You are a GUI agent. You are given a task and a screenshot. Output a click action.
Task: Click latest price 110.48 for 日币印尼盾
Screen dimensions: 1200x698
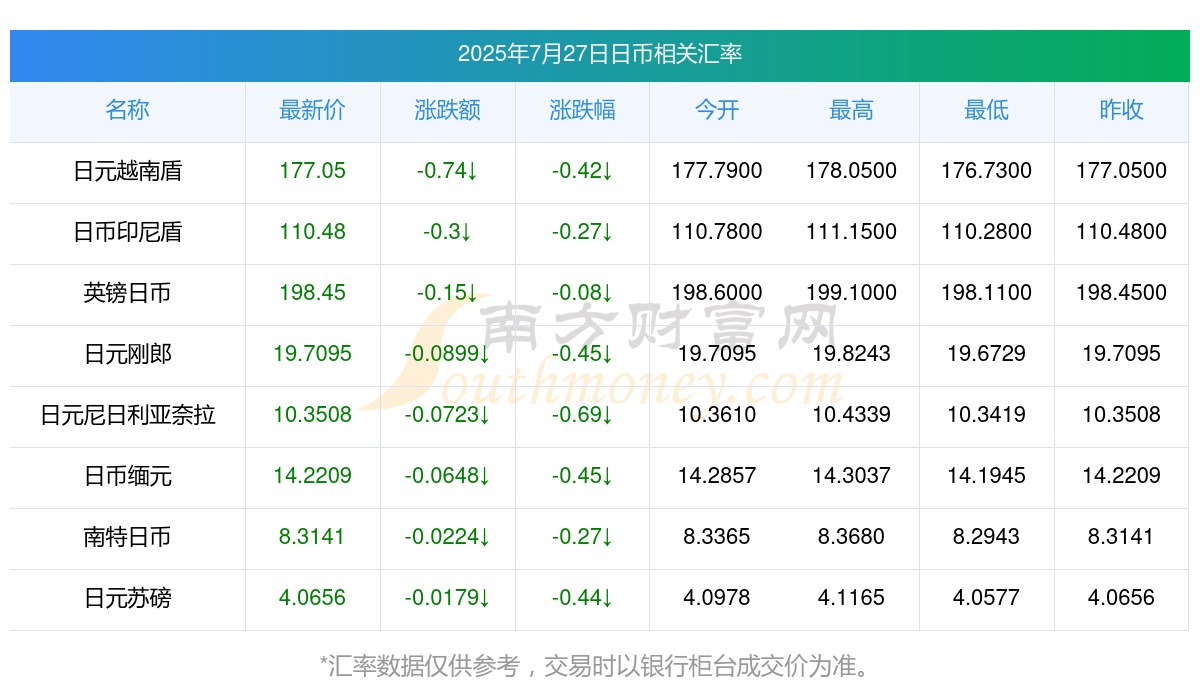pos(313,232)
